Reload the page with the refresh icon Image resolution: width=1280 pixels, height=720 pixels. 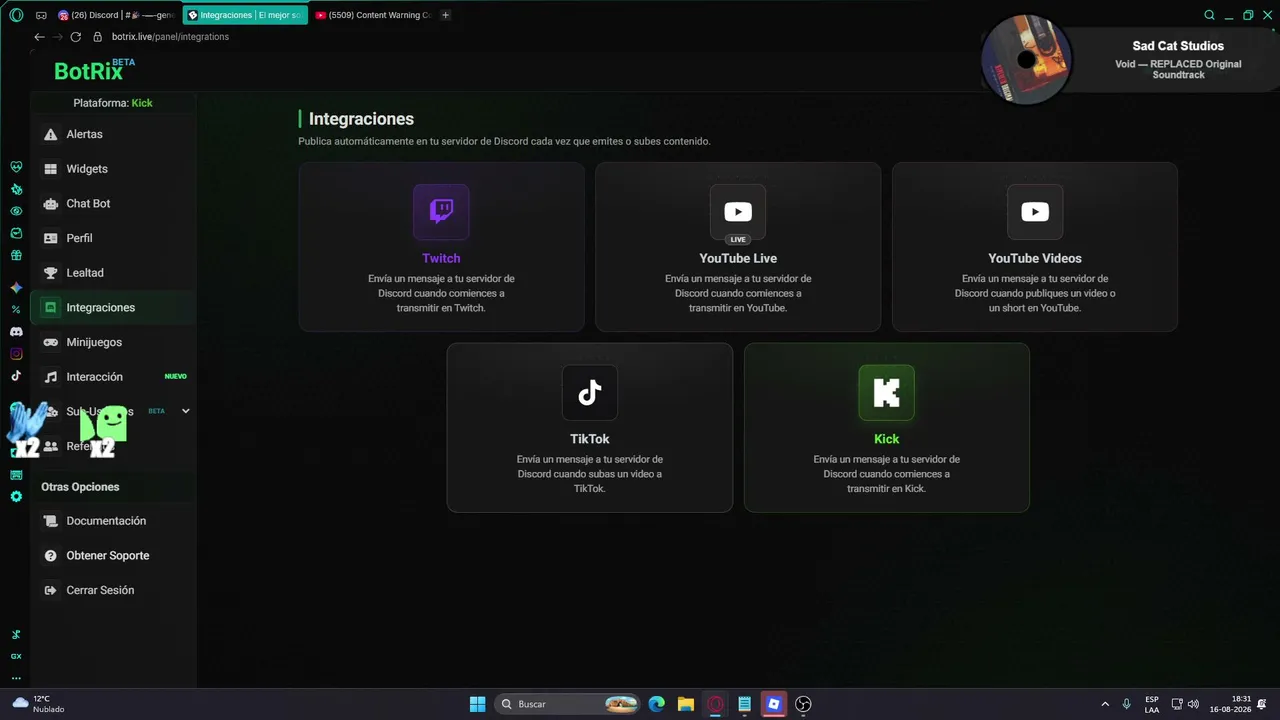tap(75, 37)
